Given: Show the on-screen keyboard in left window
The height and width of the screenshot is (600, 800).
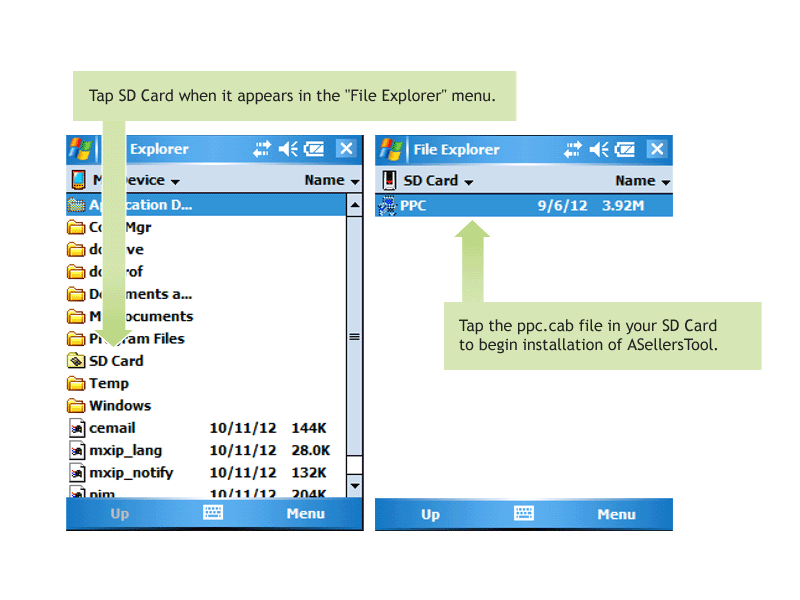Looking at the screenshot, I should pyautogui.click(x=213, y=512).
